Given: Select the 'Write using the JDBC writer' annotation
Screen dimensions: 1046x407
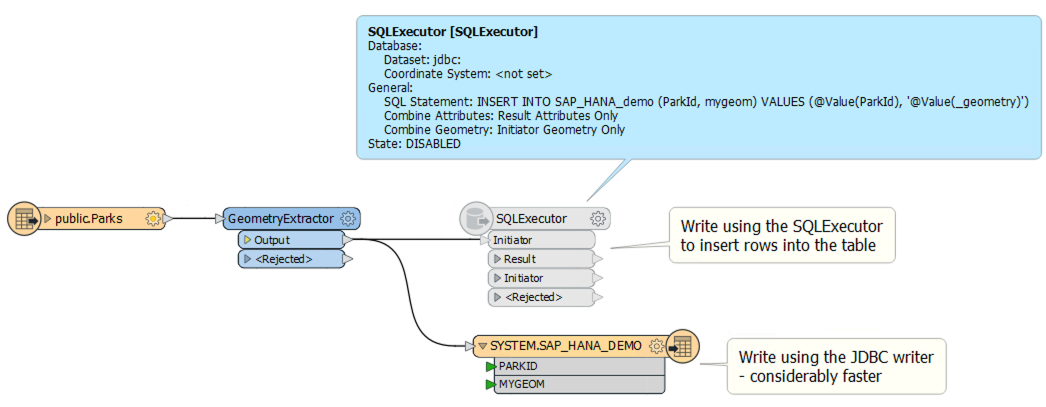Looking at the screenshot, I should click(x=837, y=366).
